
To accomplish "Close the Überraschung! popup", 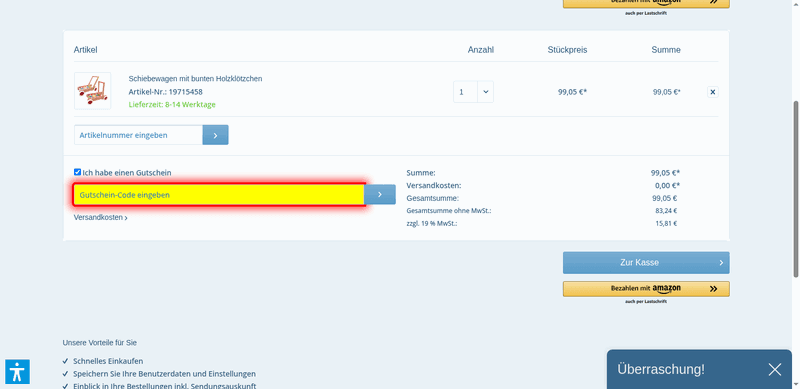I will 774,370.
